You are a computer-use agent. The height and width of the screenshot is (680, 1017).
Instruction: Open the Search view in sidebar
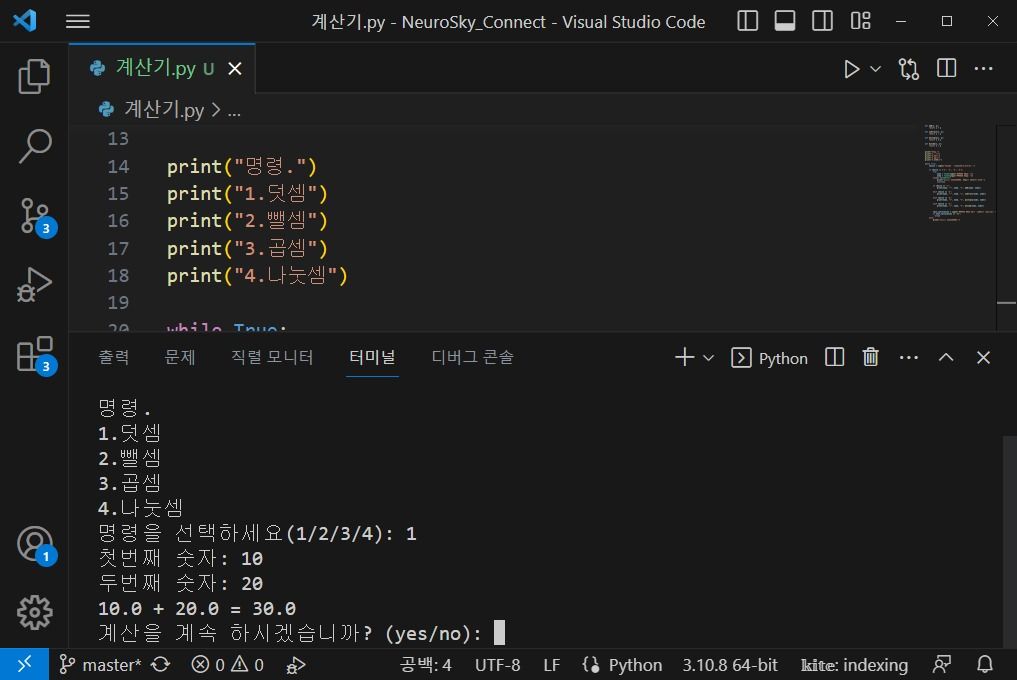[34, 146]
